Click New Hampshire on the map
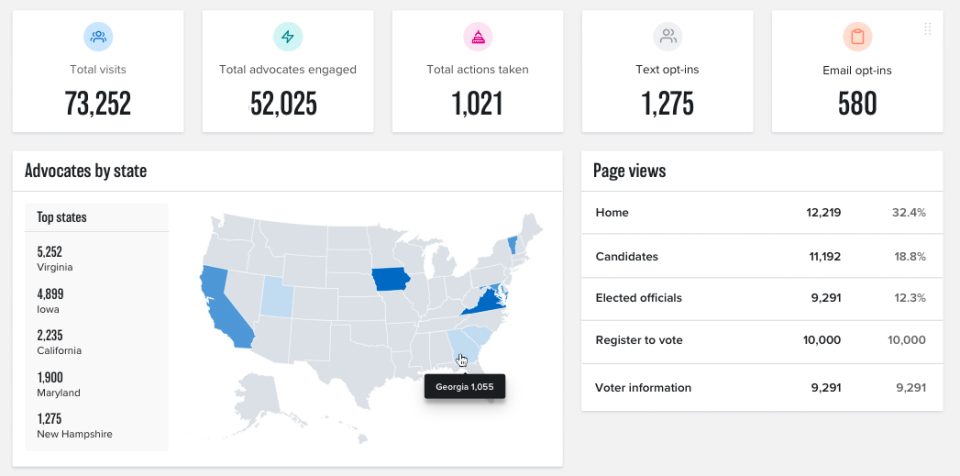The width and height of the screenshot is (960, 476). [x=513, y=244]
